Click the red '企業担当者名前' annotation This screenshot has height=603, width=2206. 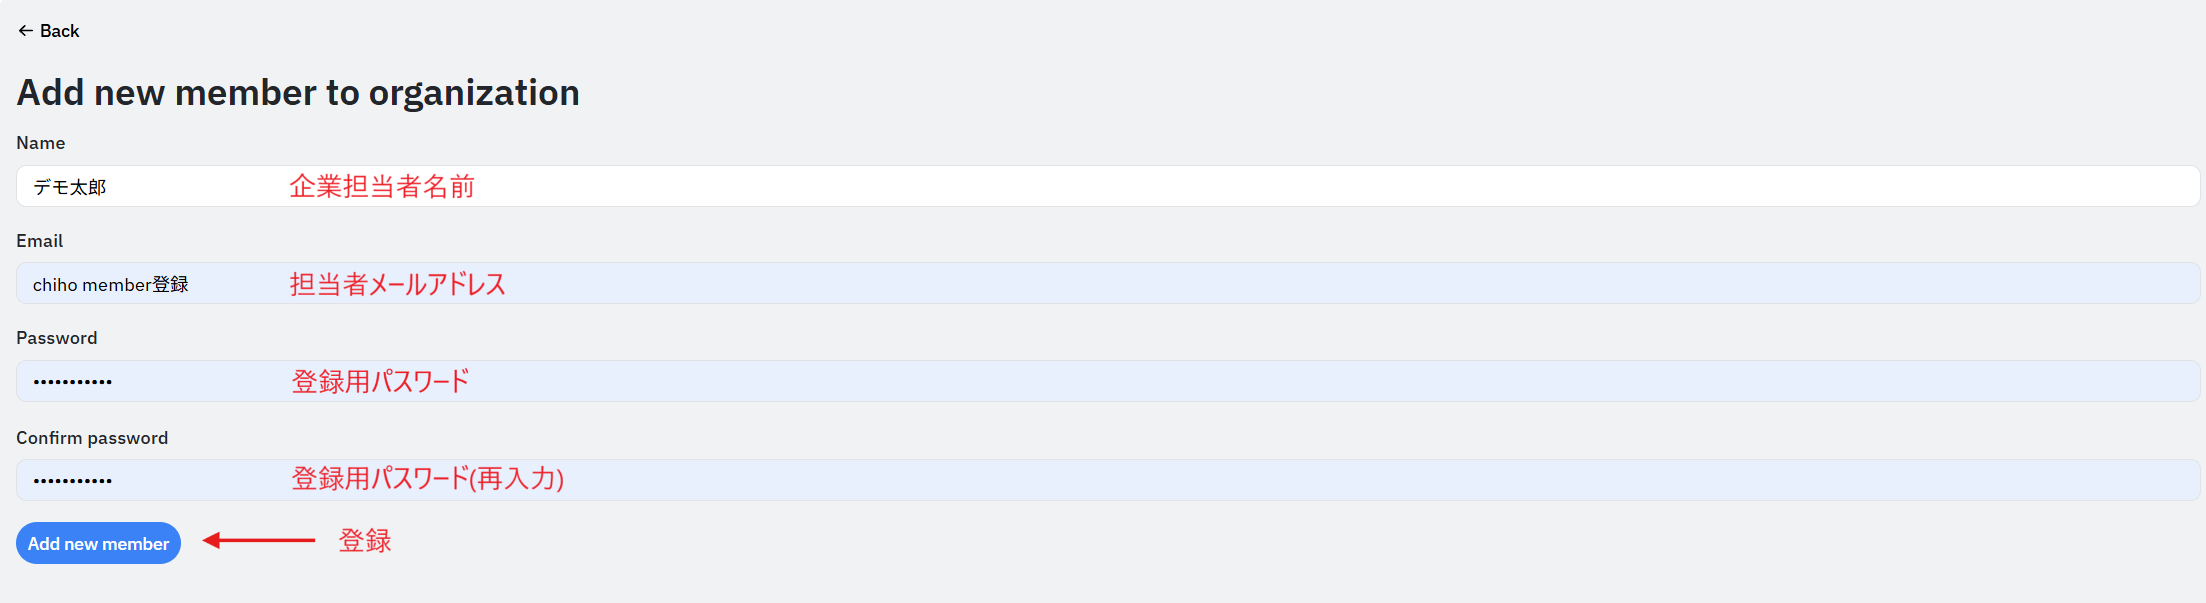pos(382,186)
